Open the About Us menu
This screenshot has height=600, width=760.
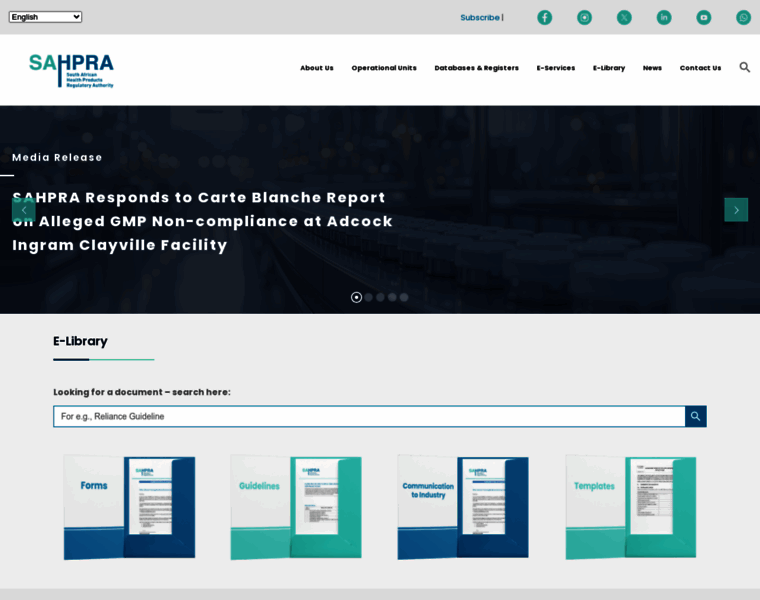point(316,68)
